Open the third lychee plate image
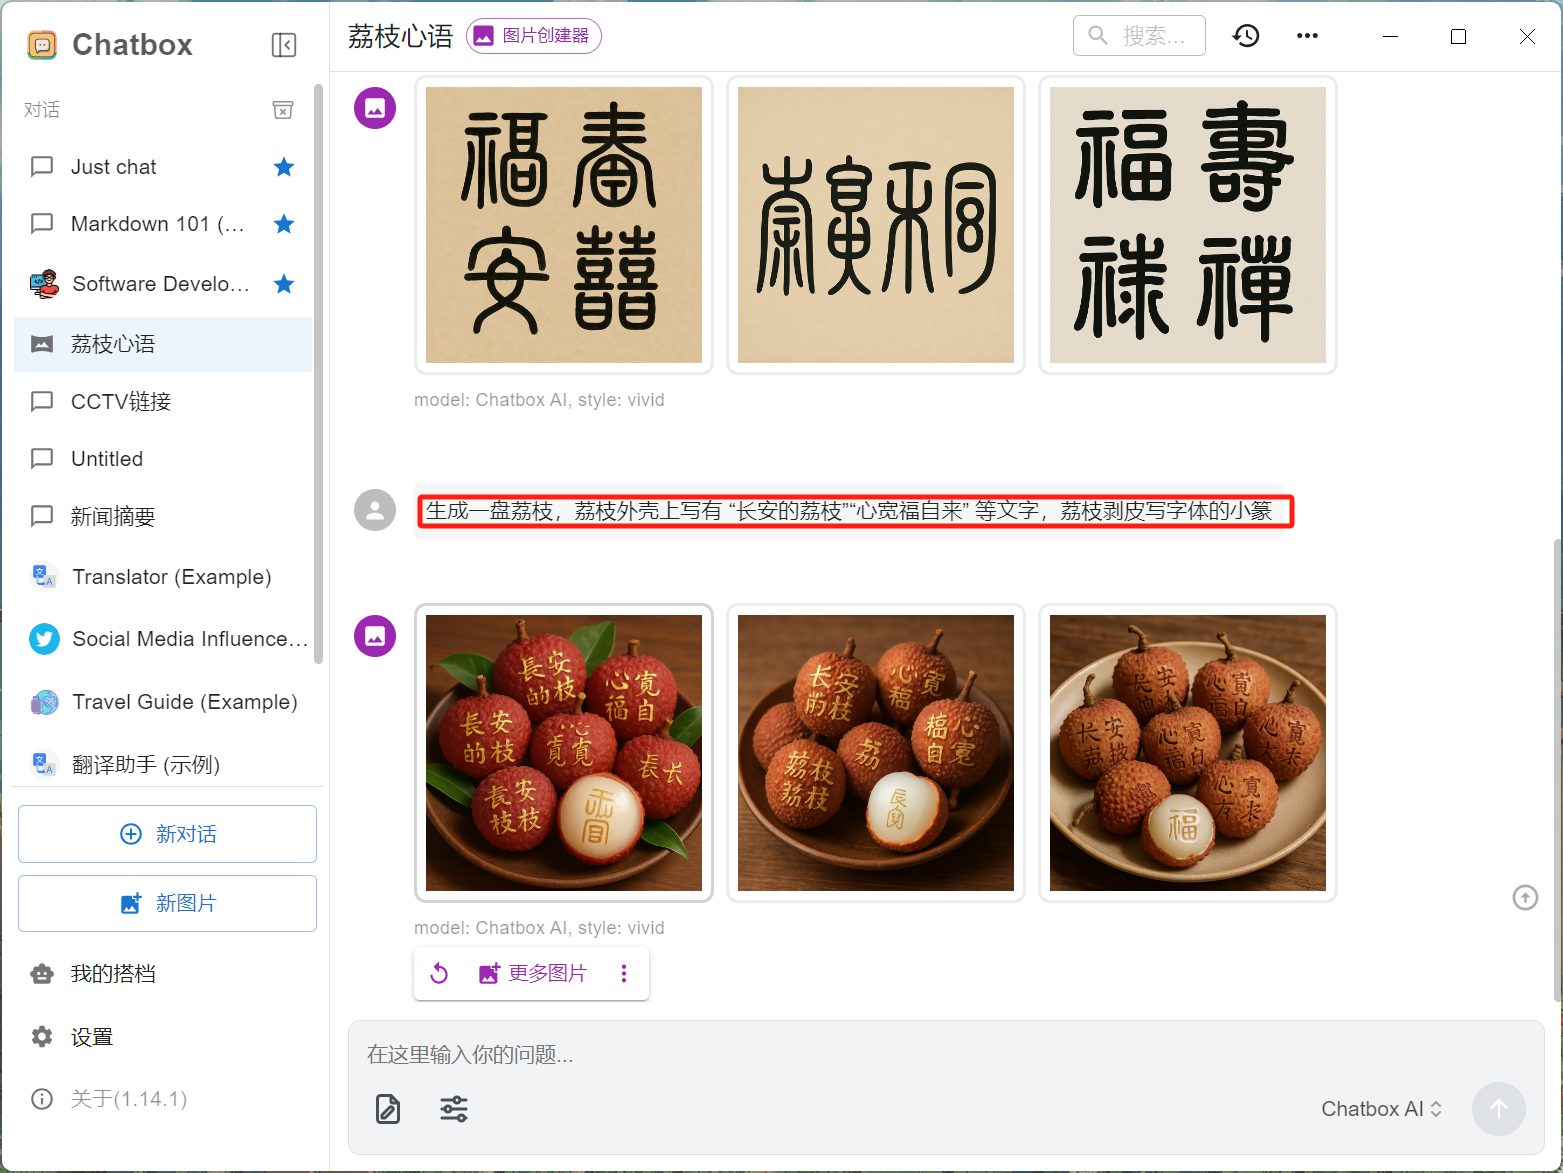Viewport: 1563px width, 1173px height. 1188,753
